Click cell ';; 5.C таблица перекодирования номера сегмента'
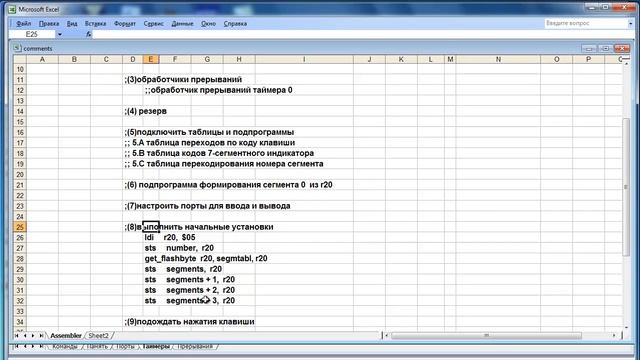This screenshot has width=640, height=360. coord(224,164)
